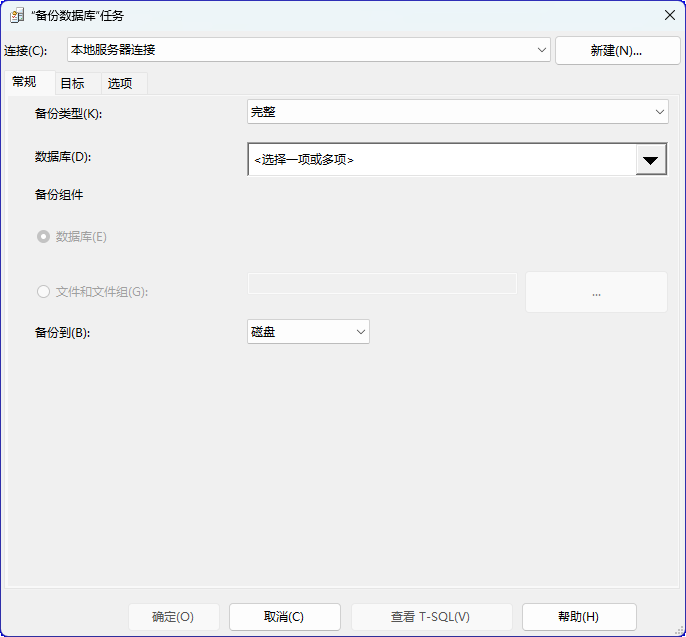Image resolution: width=686 pixels, height=637 pixels.
Task: Select the 数据库(E) radio button
Action: (x=43, y=237)
